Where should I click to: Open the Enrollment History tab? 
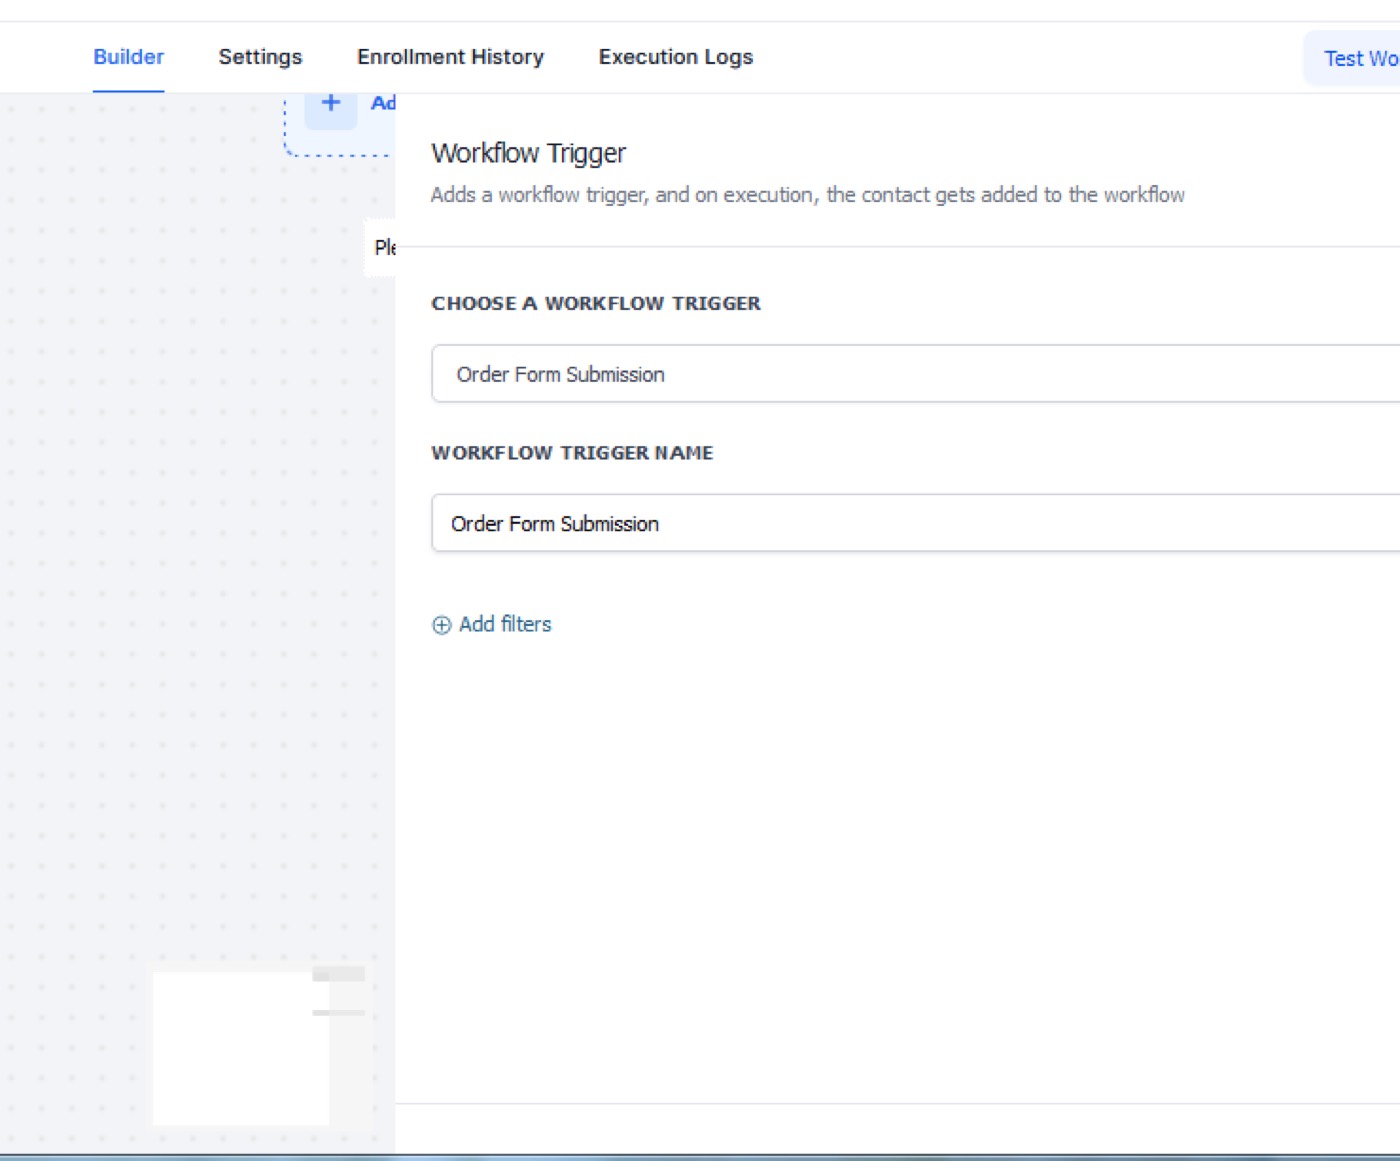450,57
